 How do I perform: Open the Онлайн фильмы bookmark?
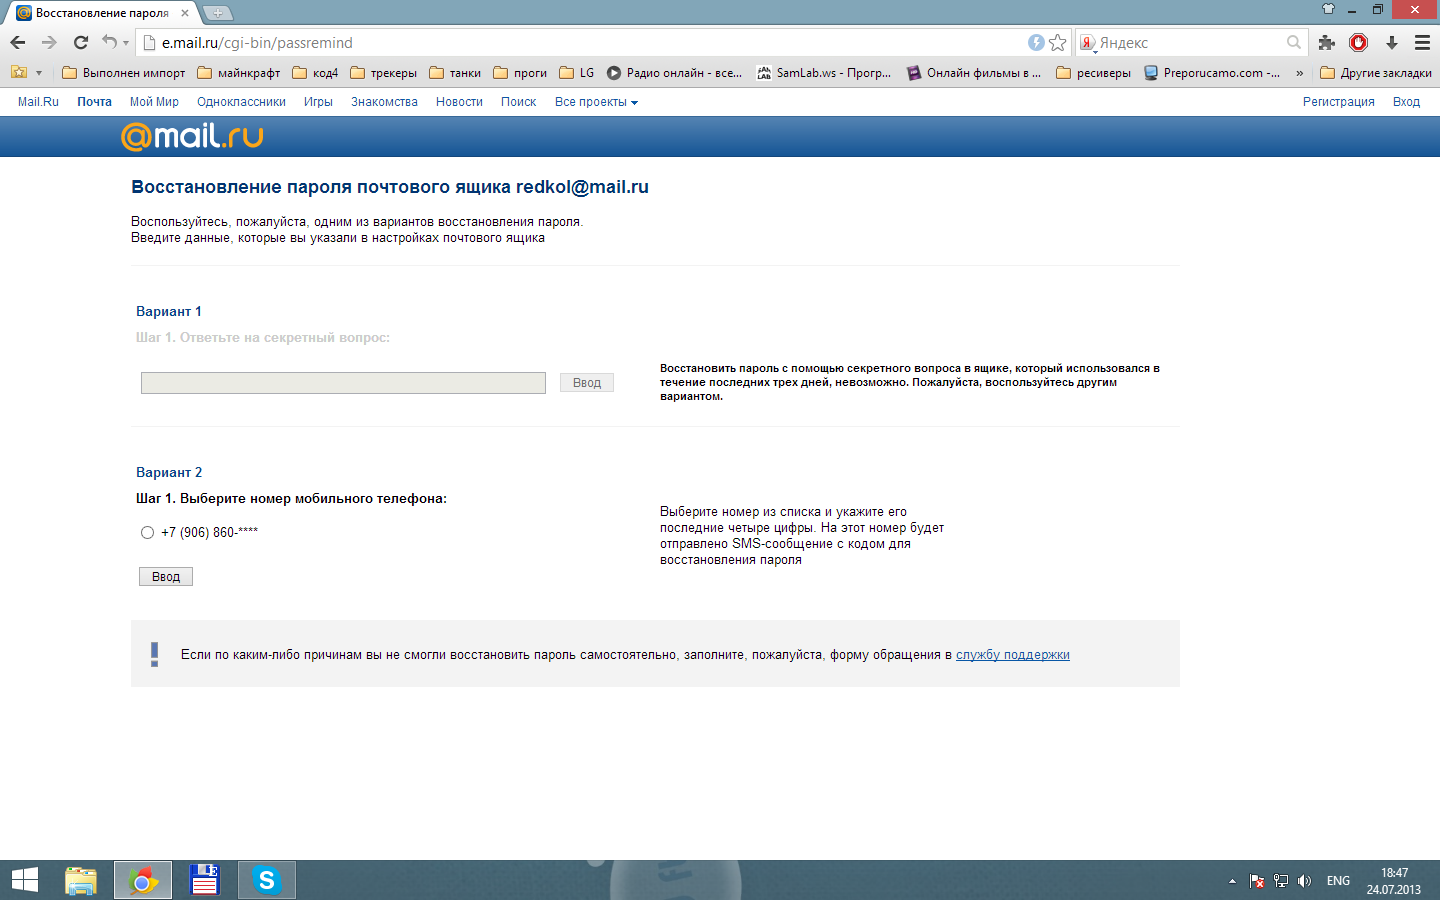(x=973, y=73)
